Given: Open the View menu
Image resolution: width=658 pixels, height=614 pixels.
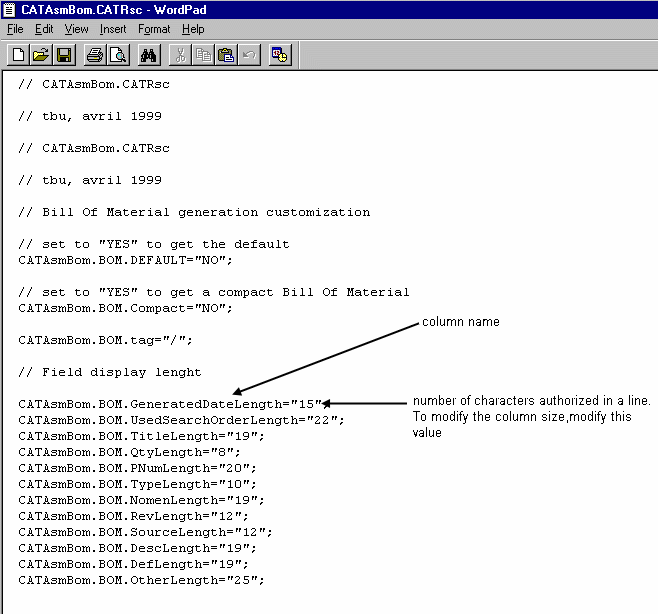Looking at the screenshot, I should [77, 29].
